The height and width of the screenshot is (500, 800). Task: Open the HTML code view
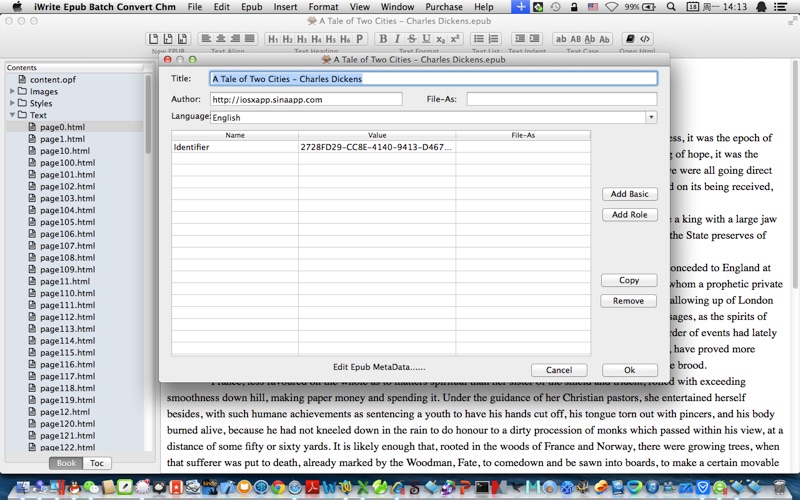(x=645, y=39)
